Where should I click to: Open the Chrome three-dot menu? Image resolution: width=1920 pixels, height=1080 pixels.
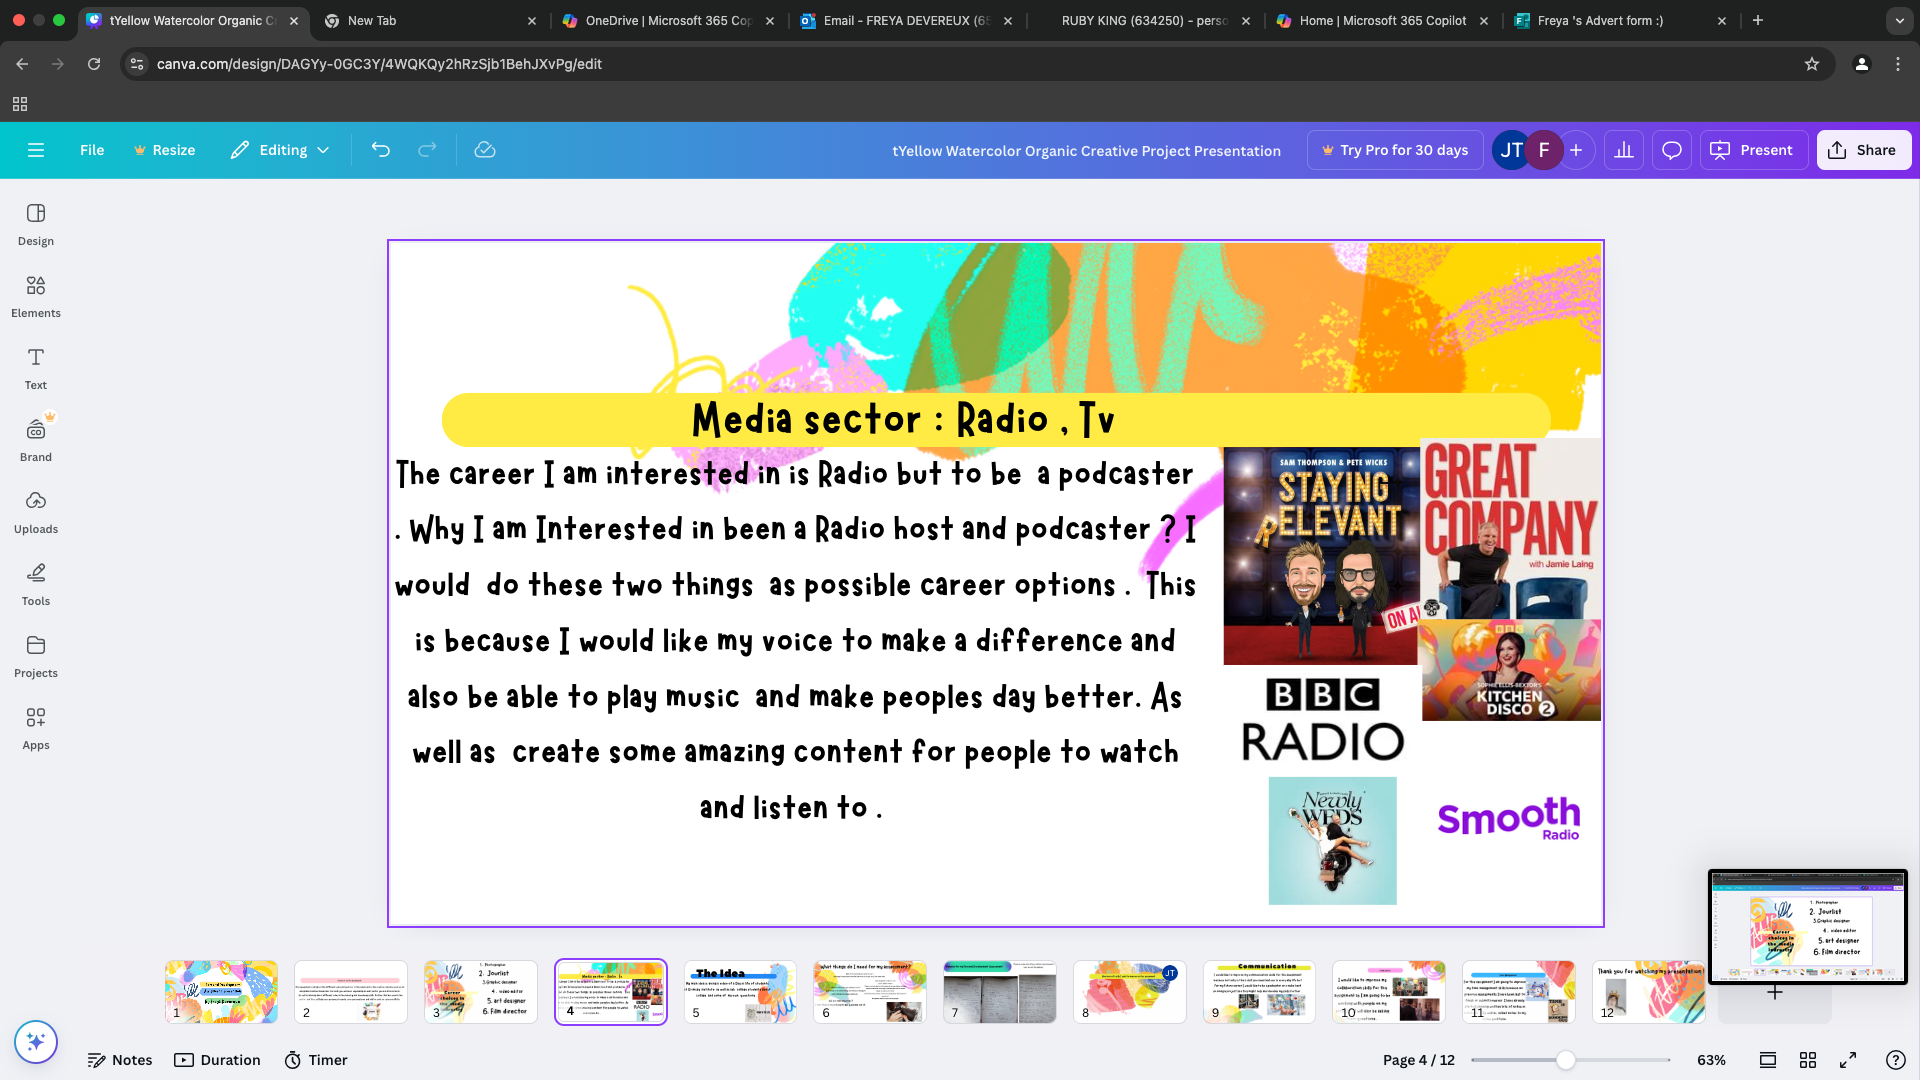[x=1898, y=64]
